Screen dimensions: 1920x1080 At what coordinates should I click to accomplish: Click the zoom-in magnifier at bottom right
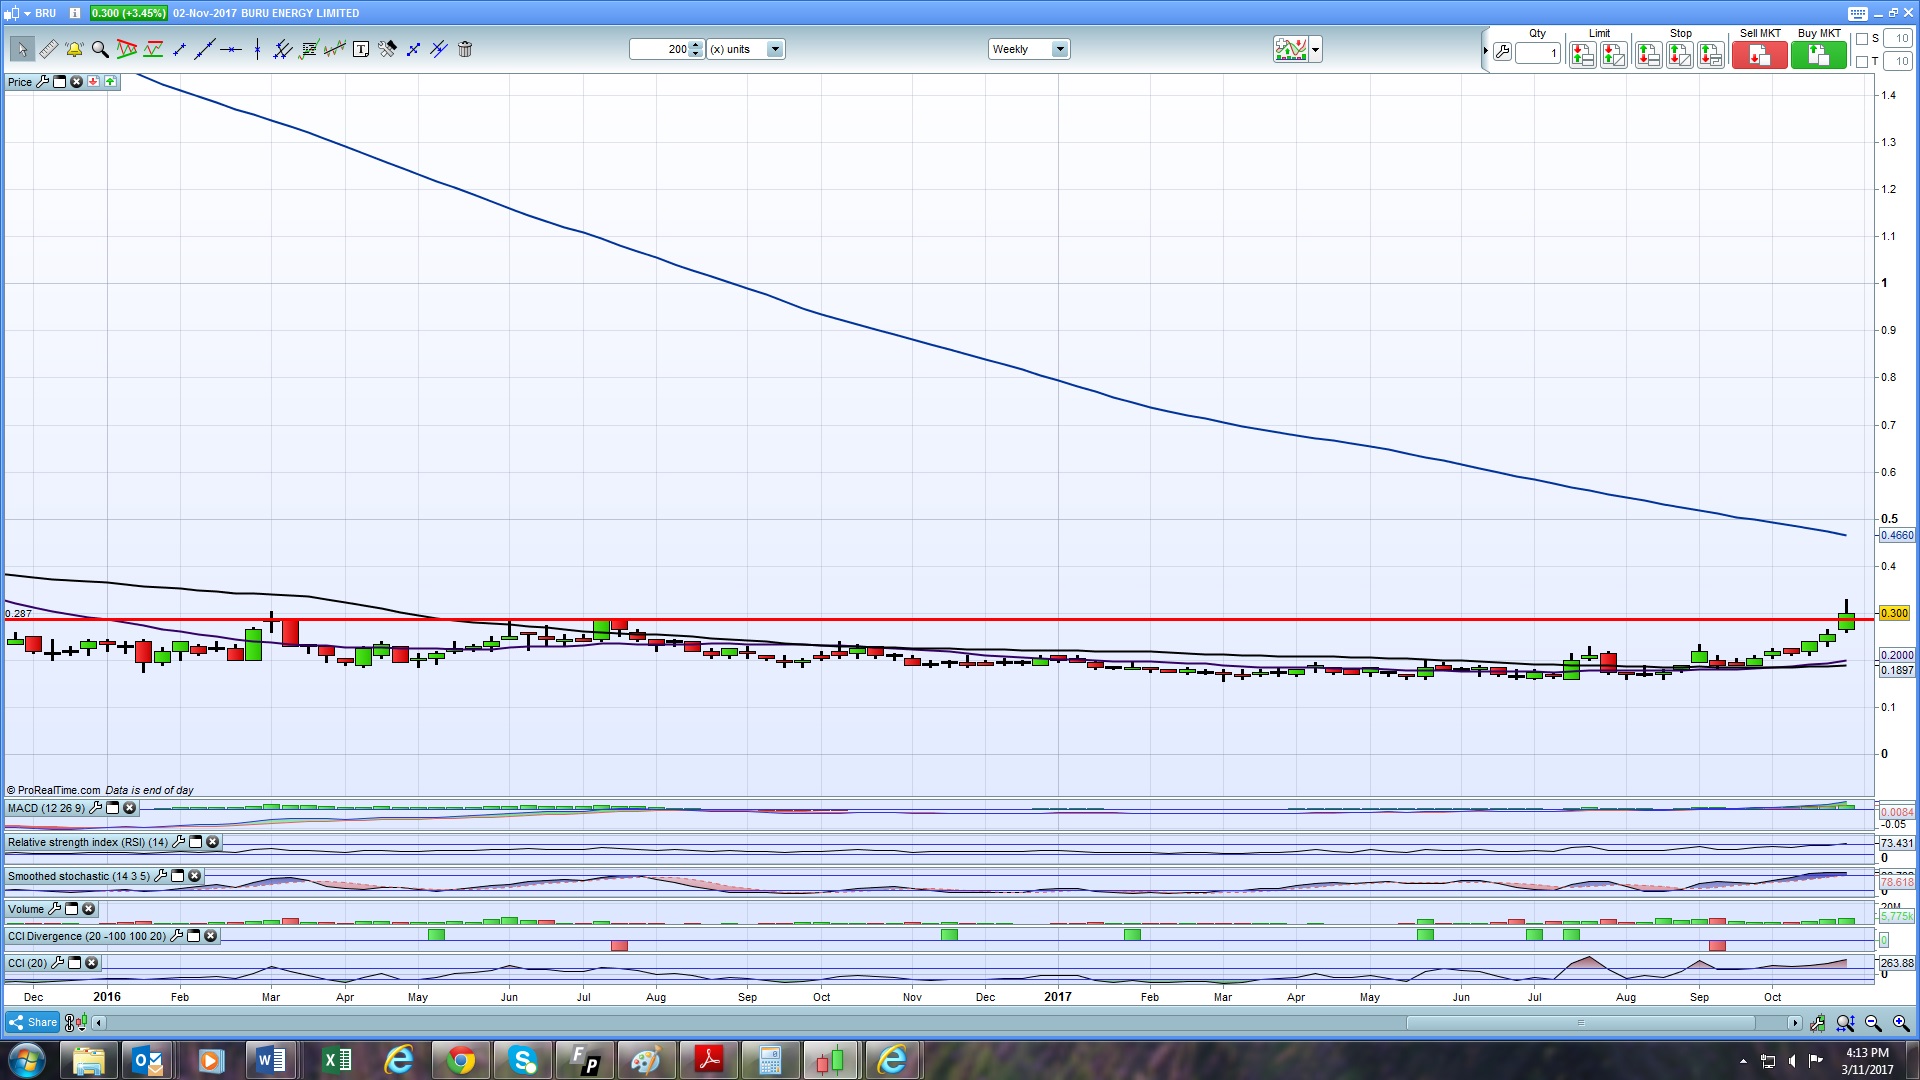(x=1901, y=1023)
